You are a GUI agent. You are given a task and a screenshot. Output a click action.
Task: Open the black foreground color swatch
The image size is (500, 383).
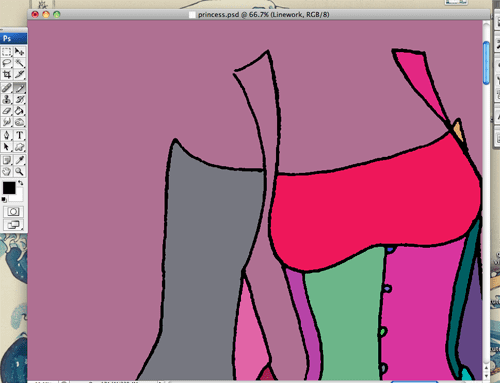click(x=9, y=188)
